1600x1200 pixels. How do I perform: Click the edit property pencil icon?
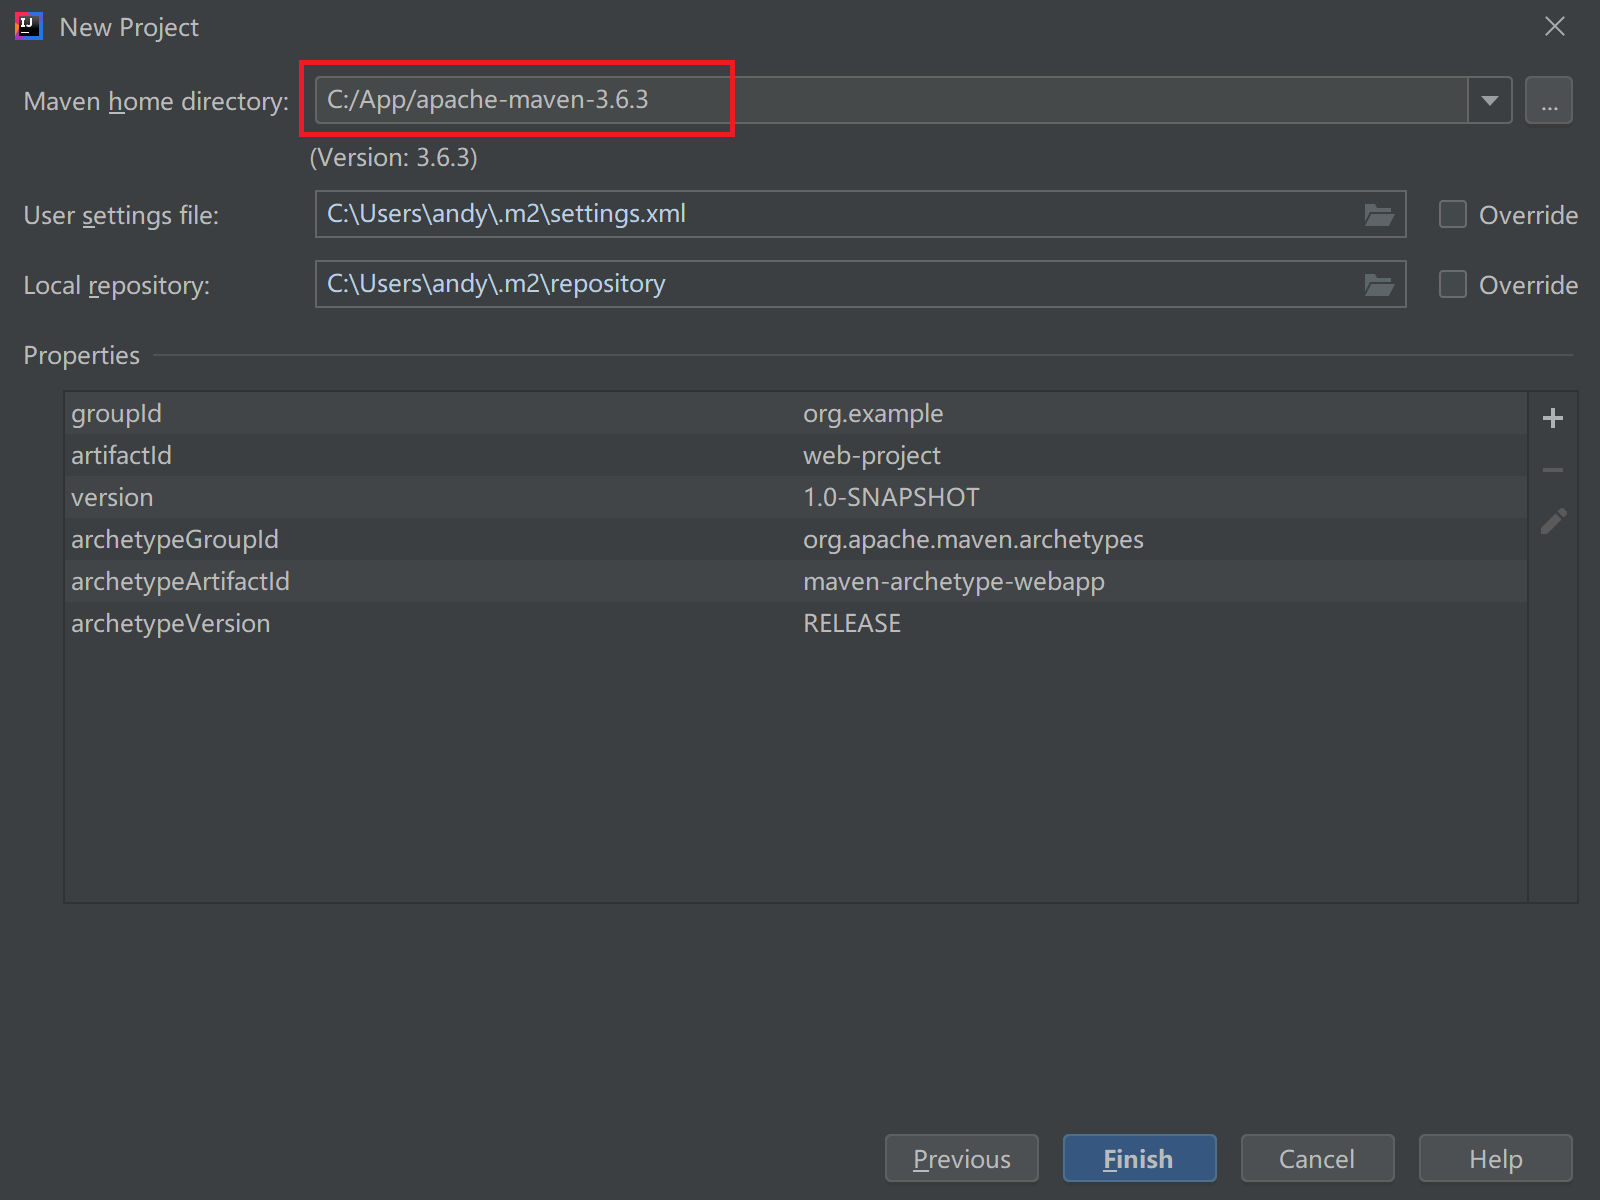tap(1553, 521)
